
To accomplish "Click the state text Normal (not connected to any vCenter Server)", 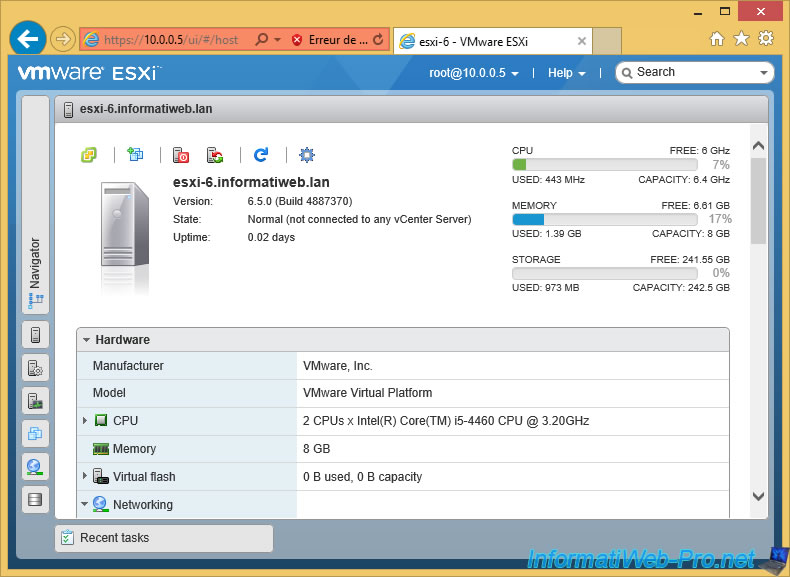I will pos(359,220).
